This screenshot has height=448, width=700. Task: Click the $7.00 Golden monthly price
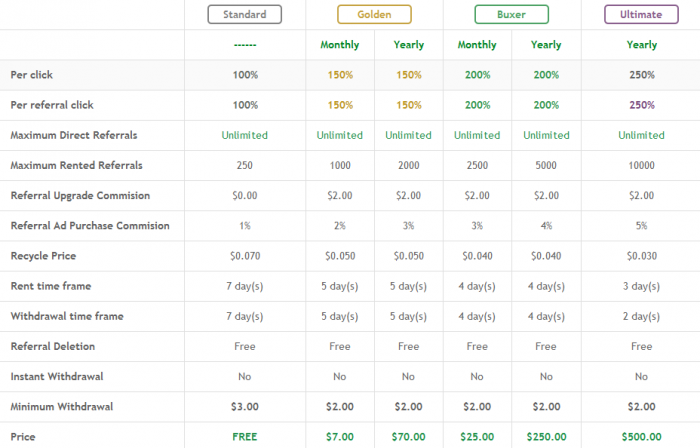pyautogui.click(x=340, y=436)
